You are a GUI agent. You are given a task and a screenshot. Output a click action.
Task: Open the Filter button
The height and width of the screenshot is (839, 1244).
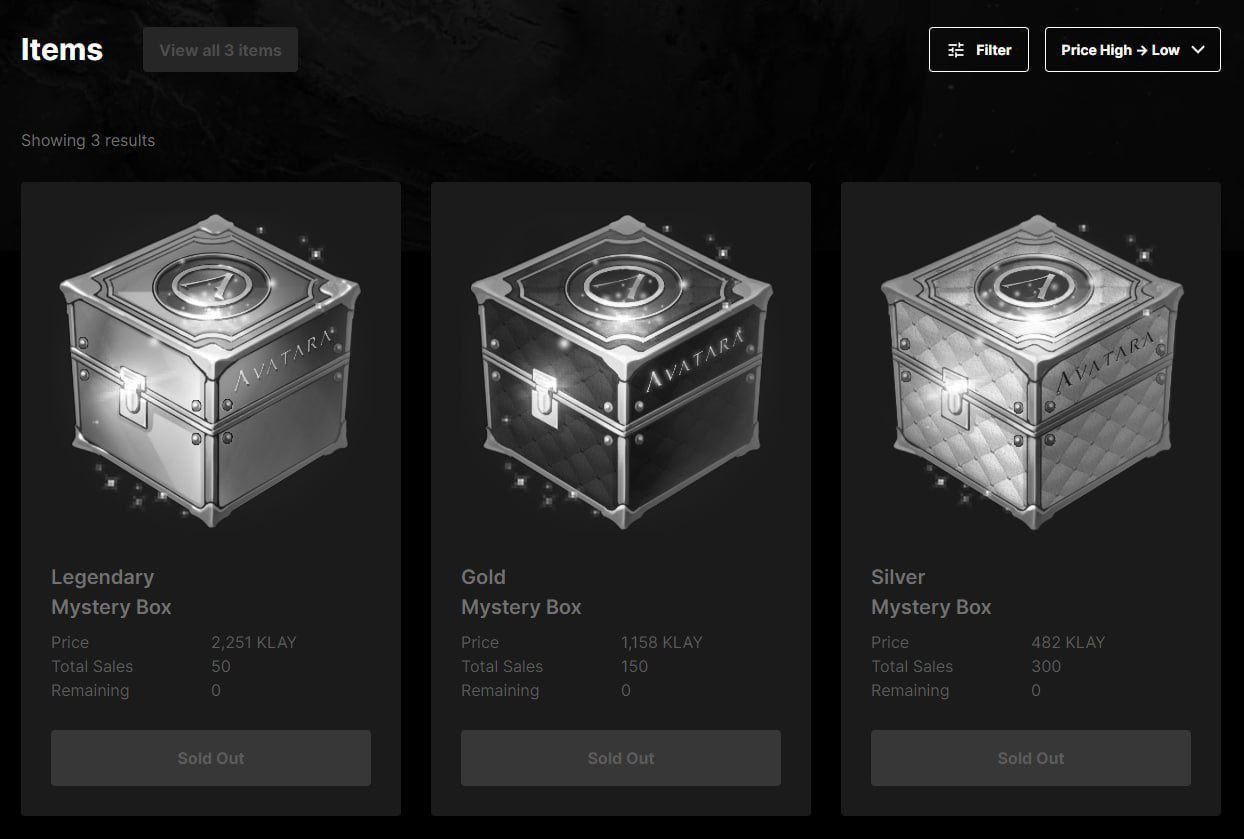click(979, 50)
